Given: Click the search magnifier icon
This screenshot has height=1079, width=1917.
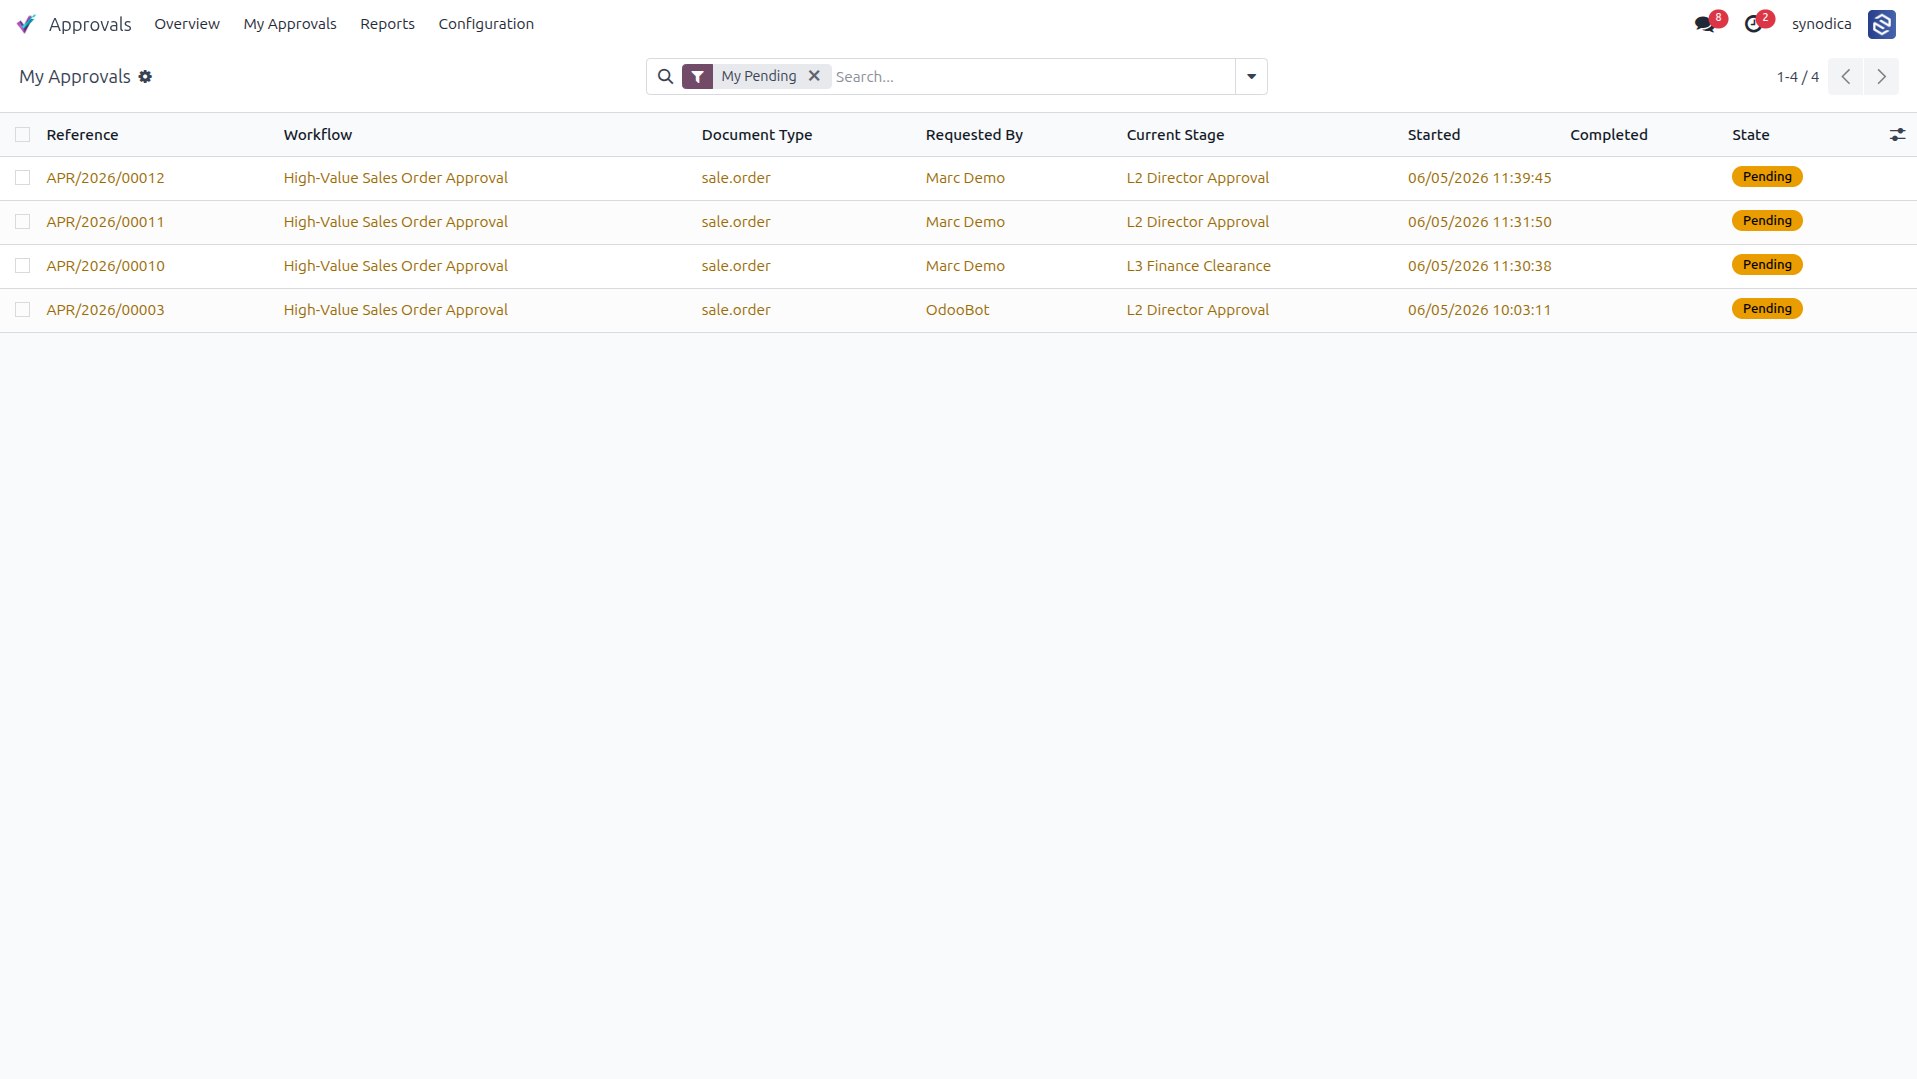Looking at the screenshot, I should pyautogui.click(x=665, y=77).
